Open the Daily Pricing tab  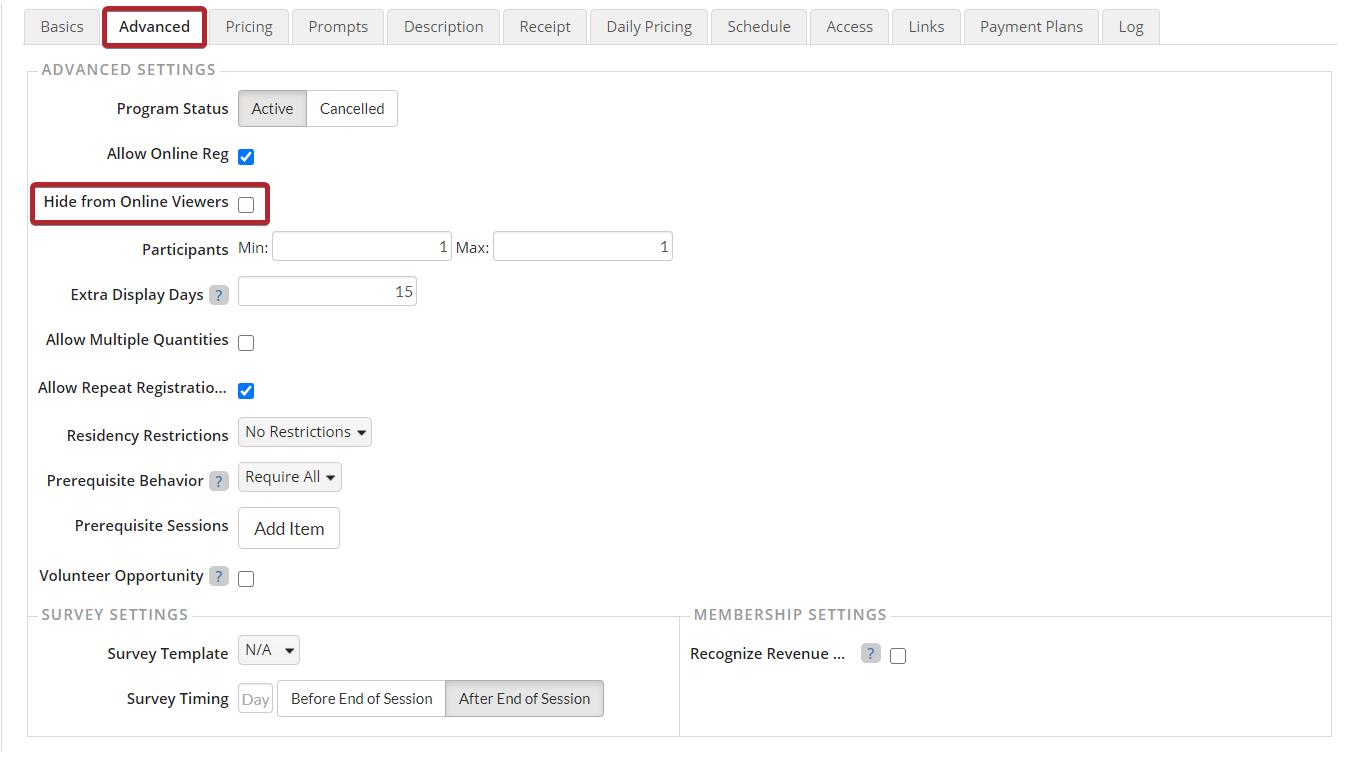pyautogui.click(x=649, y=27)
